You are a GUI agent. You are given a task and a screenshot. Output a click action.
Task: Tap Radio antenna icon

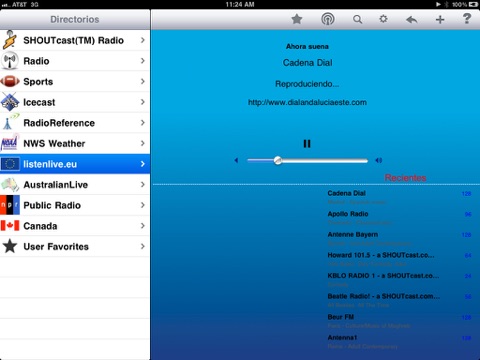point(10,61)
